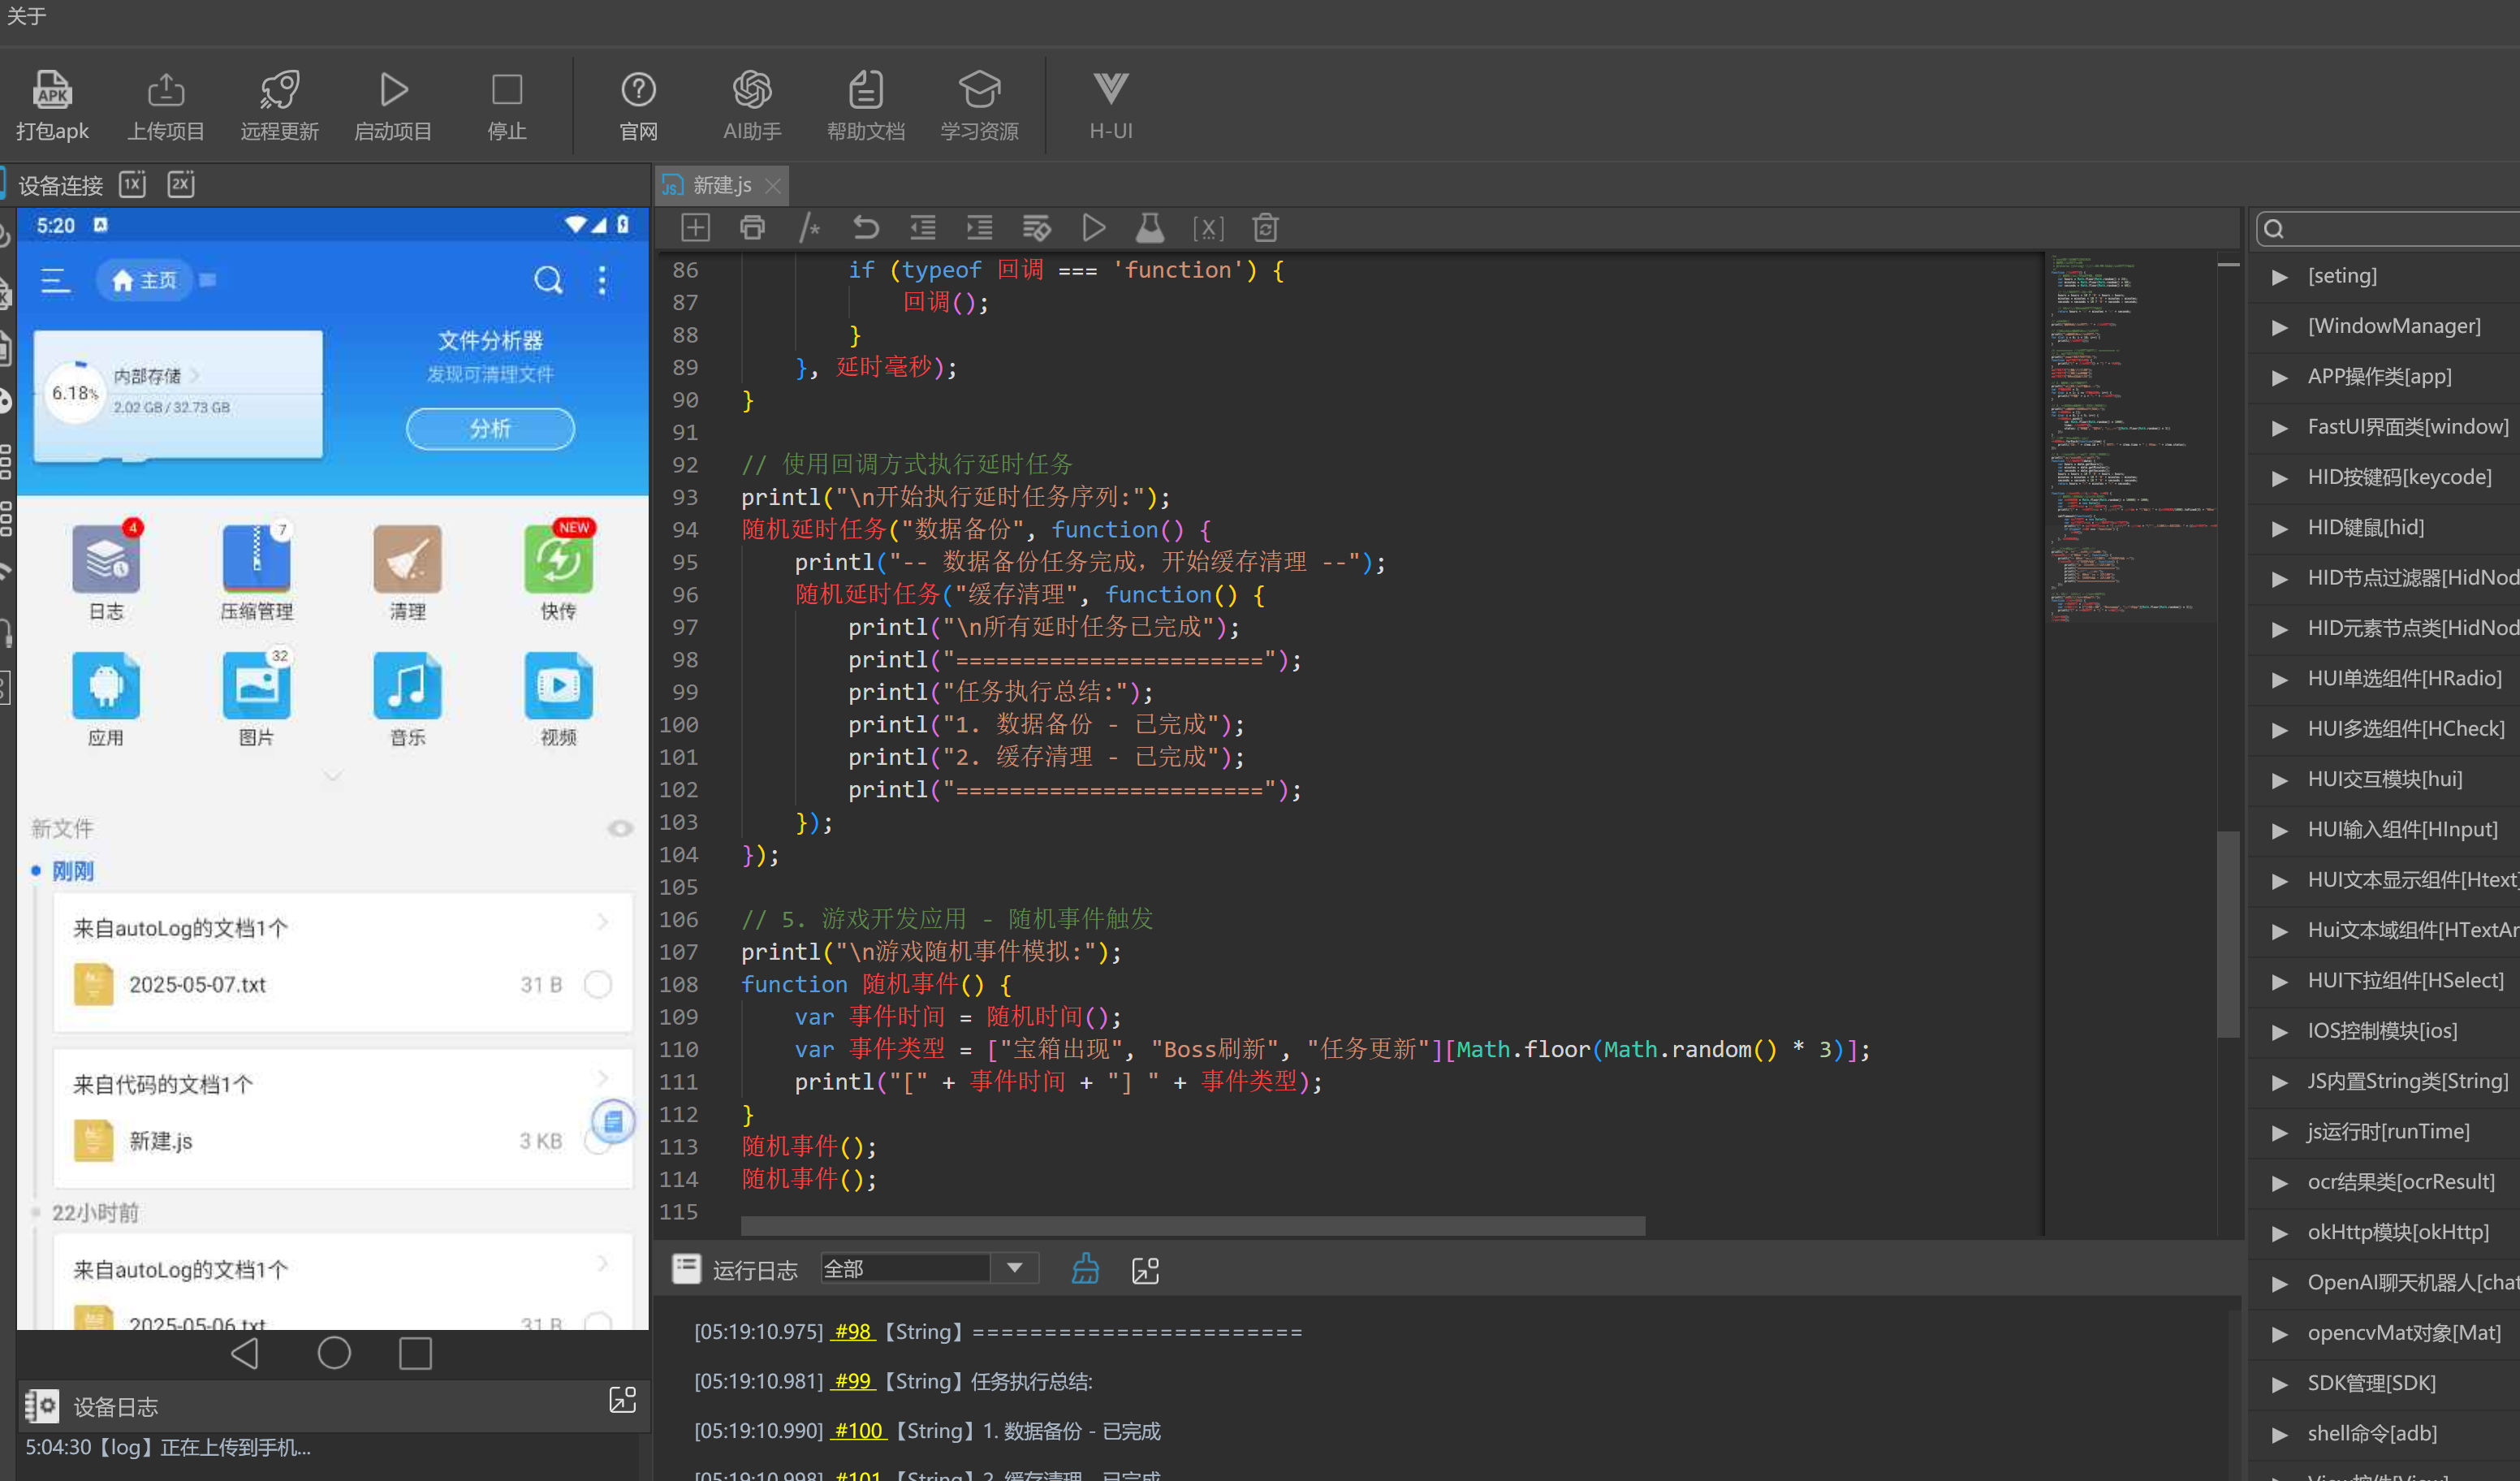This screenshot has height=1481, width=2520.
Task: Open log link #100
Action: point(859,1430)
